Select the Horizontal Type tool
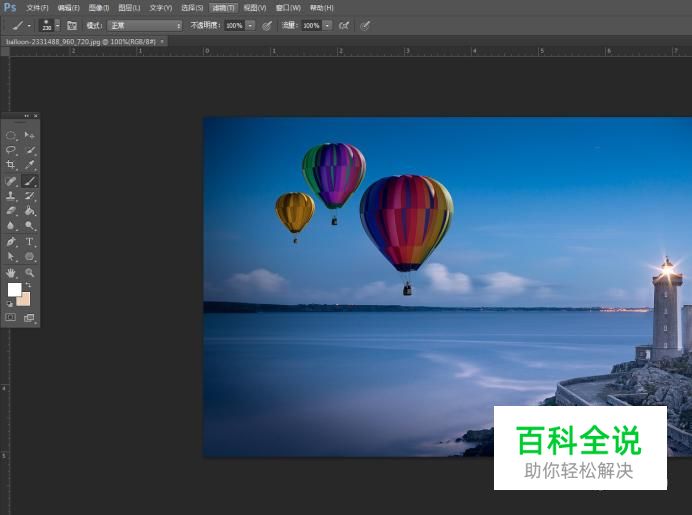Viewport: 692px width, 515px height. (30, 242)
